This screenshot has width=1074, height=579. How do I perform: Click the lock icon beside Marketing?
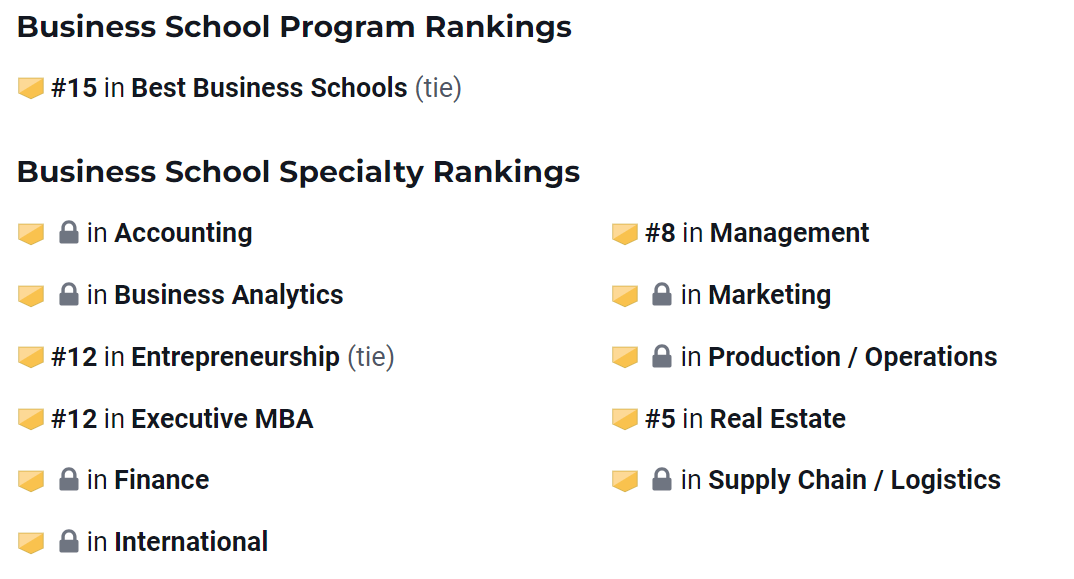point(661,295)
